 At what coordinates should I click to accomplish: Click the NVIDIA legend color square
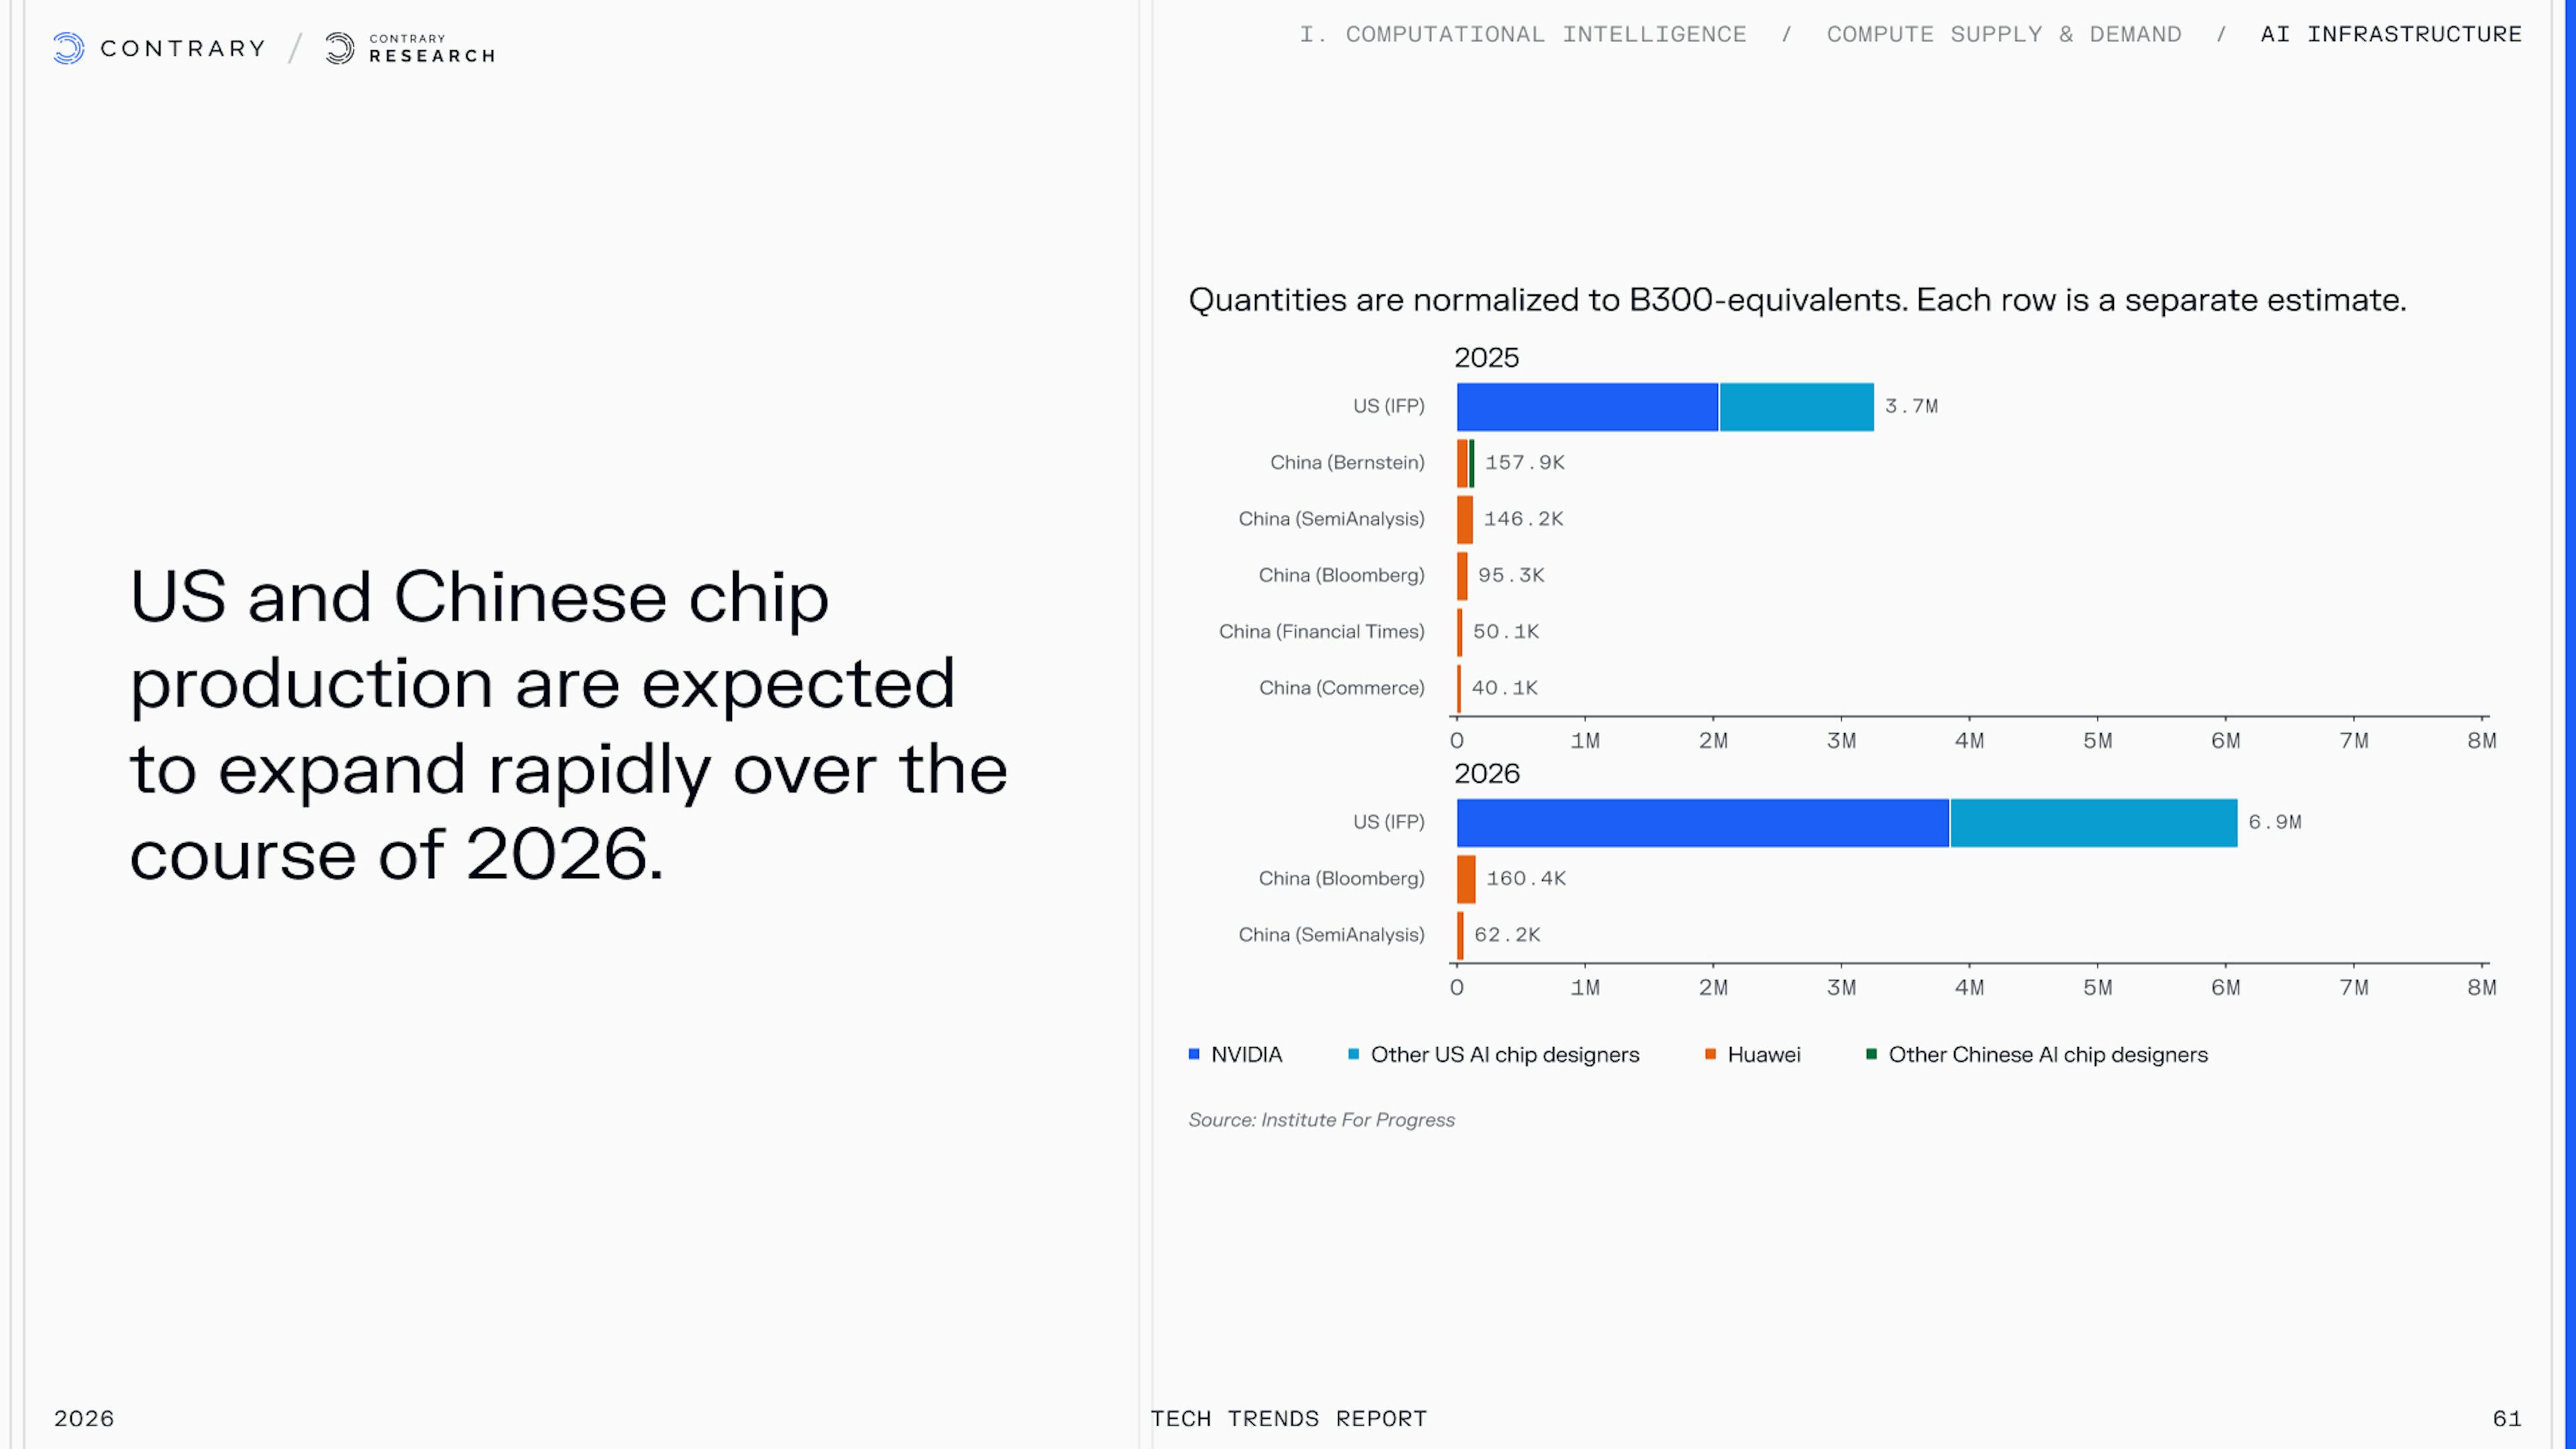click(x=1193, y=1054)
